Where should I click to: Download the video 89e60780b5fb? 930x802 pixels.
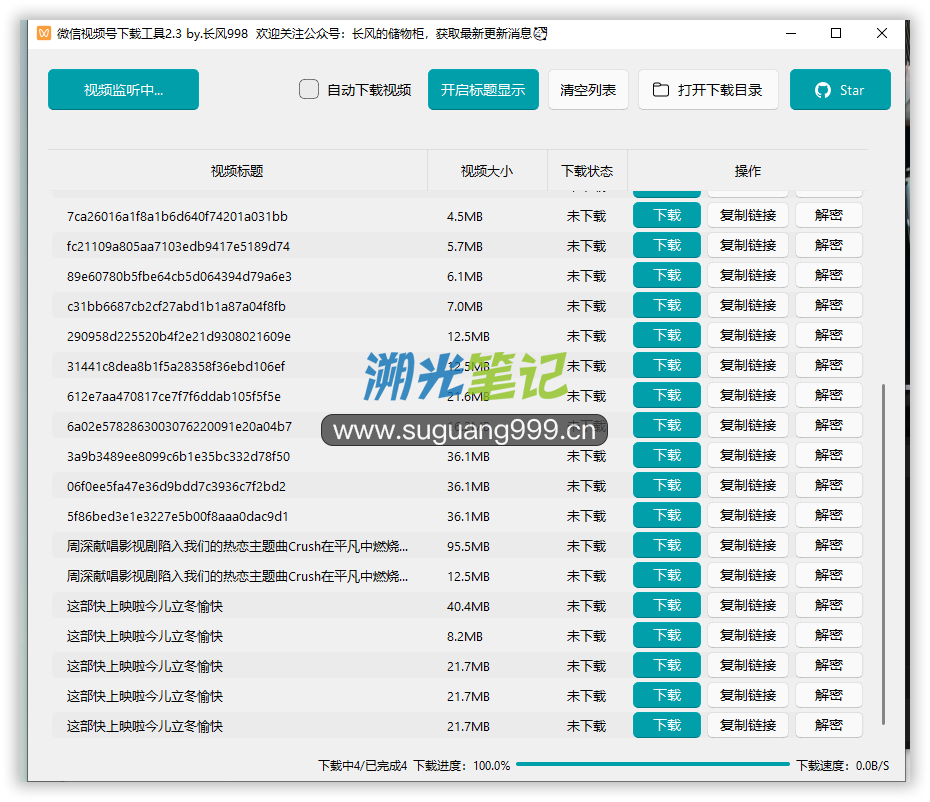(x=667, y=275)
